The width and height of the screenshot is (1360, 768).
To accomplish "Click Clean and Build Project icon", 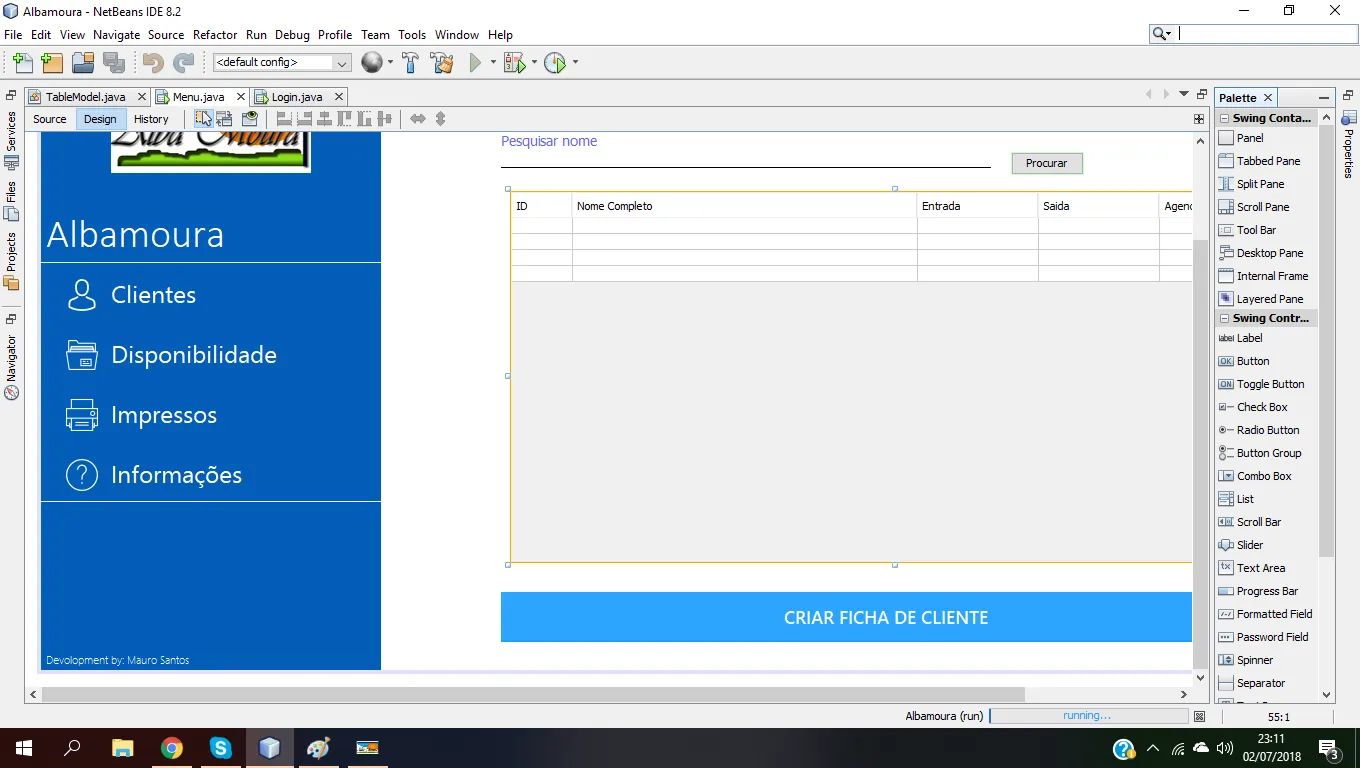I will pos(442,63).
